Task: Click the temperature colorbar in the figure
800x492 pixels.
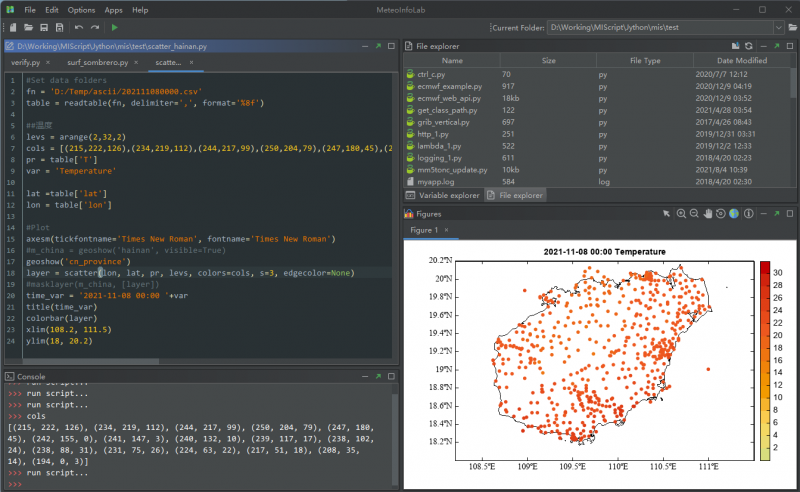Action: (764, 361)
